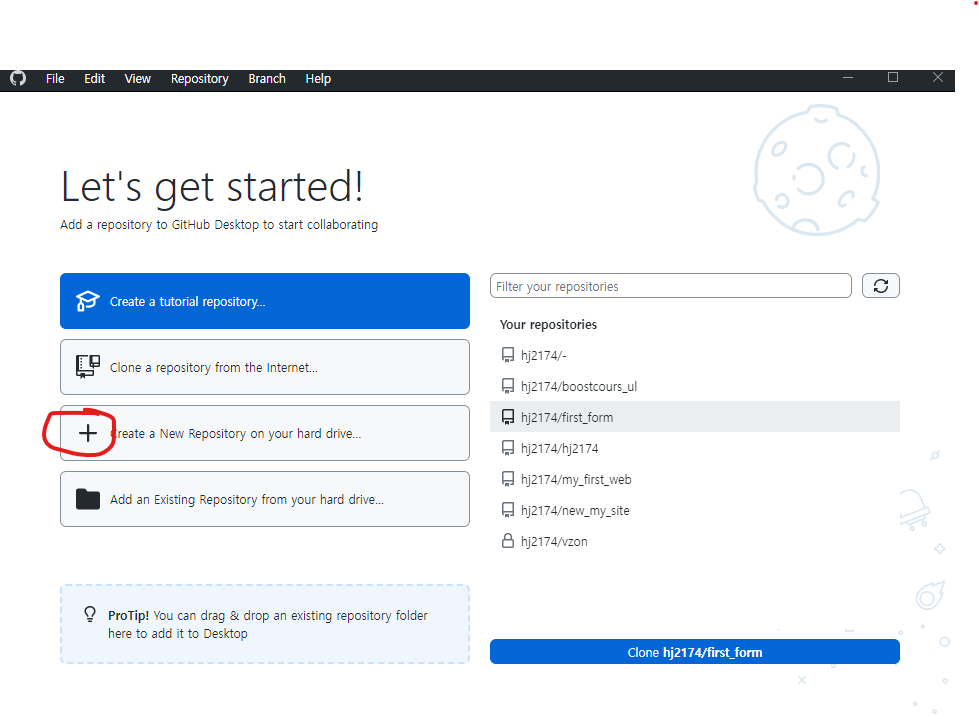
Task: Refresh the repository list
Action: (880, 286)
